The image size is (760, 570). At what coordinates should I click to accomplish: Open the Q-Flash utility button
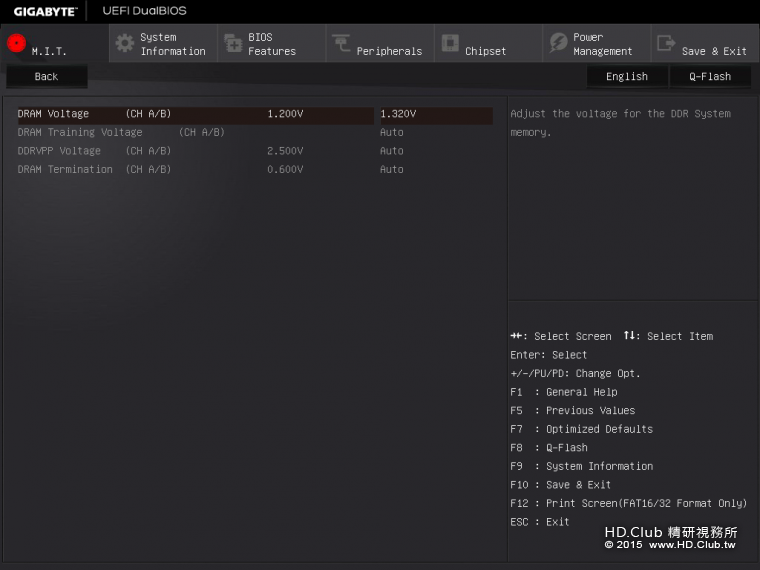(x=709, y=77)
